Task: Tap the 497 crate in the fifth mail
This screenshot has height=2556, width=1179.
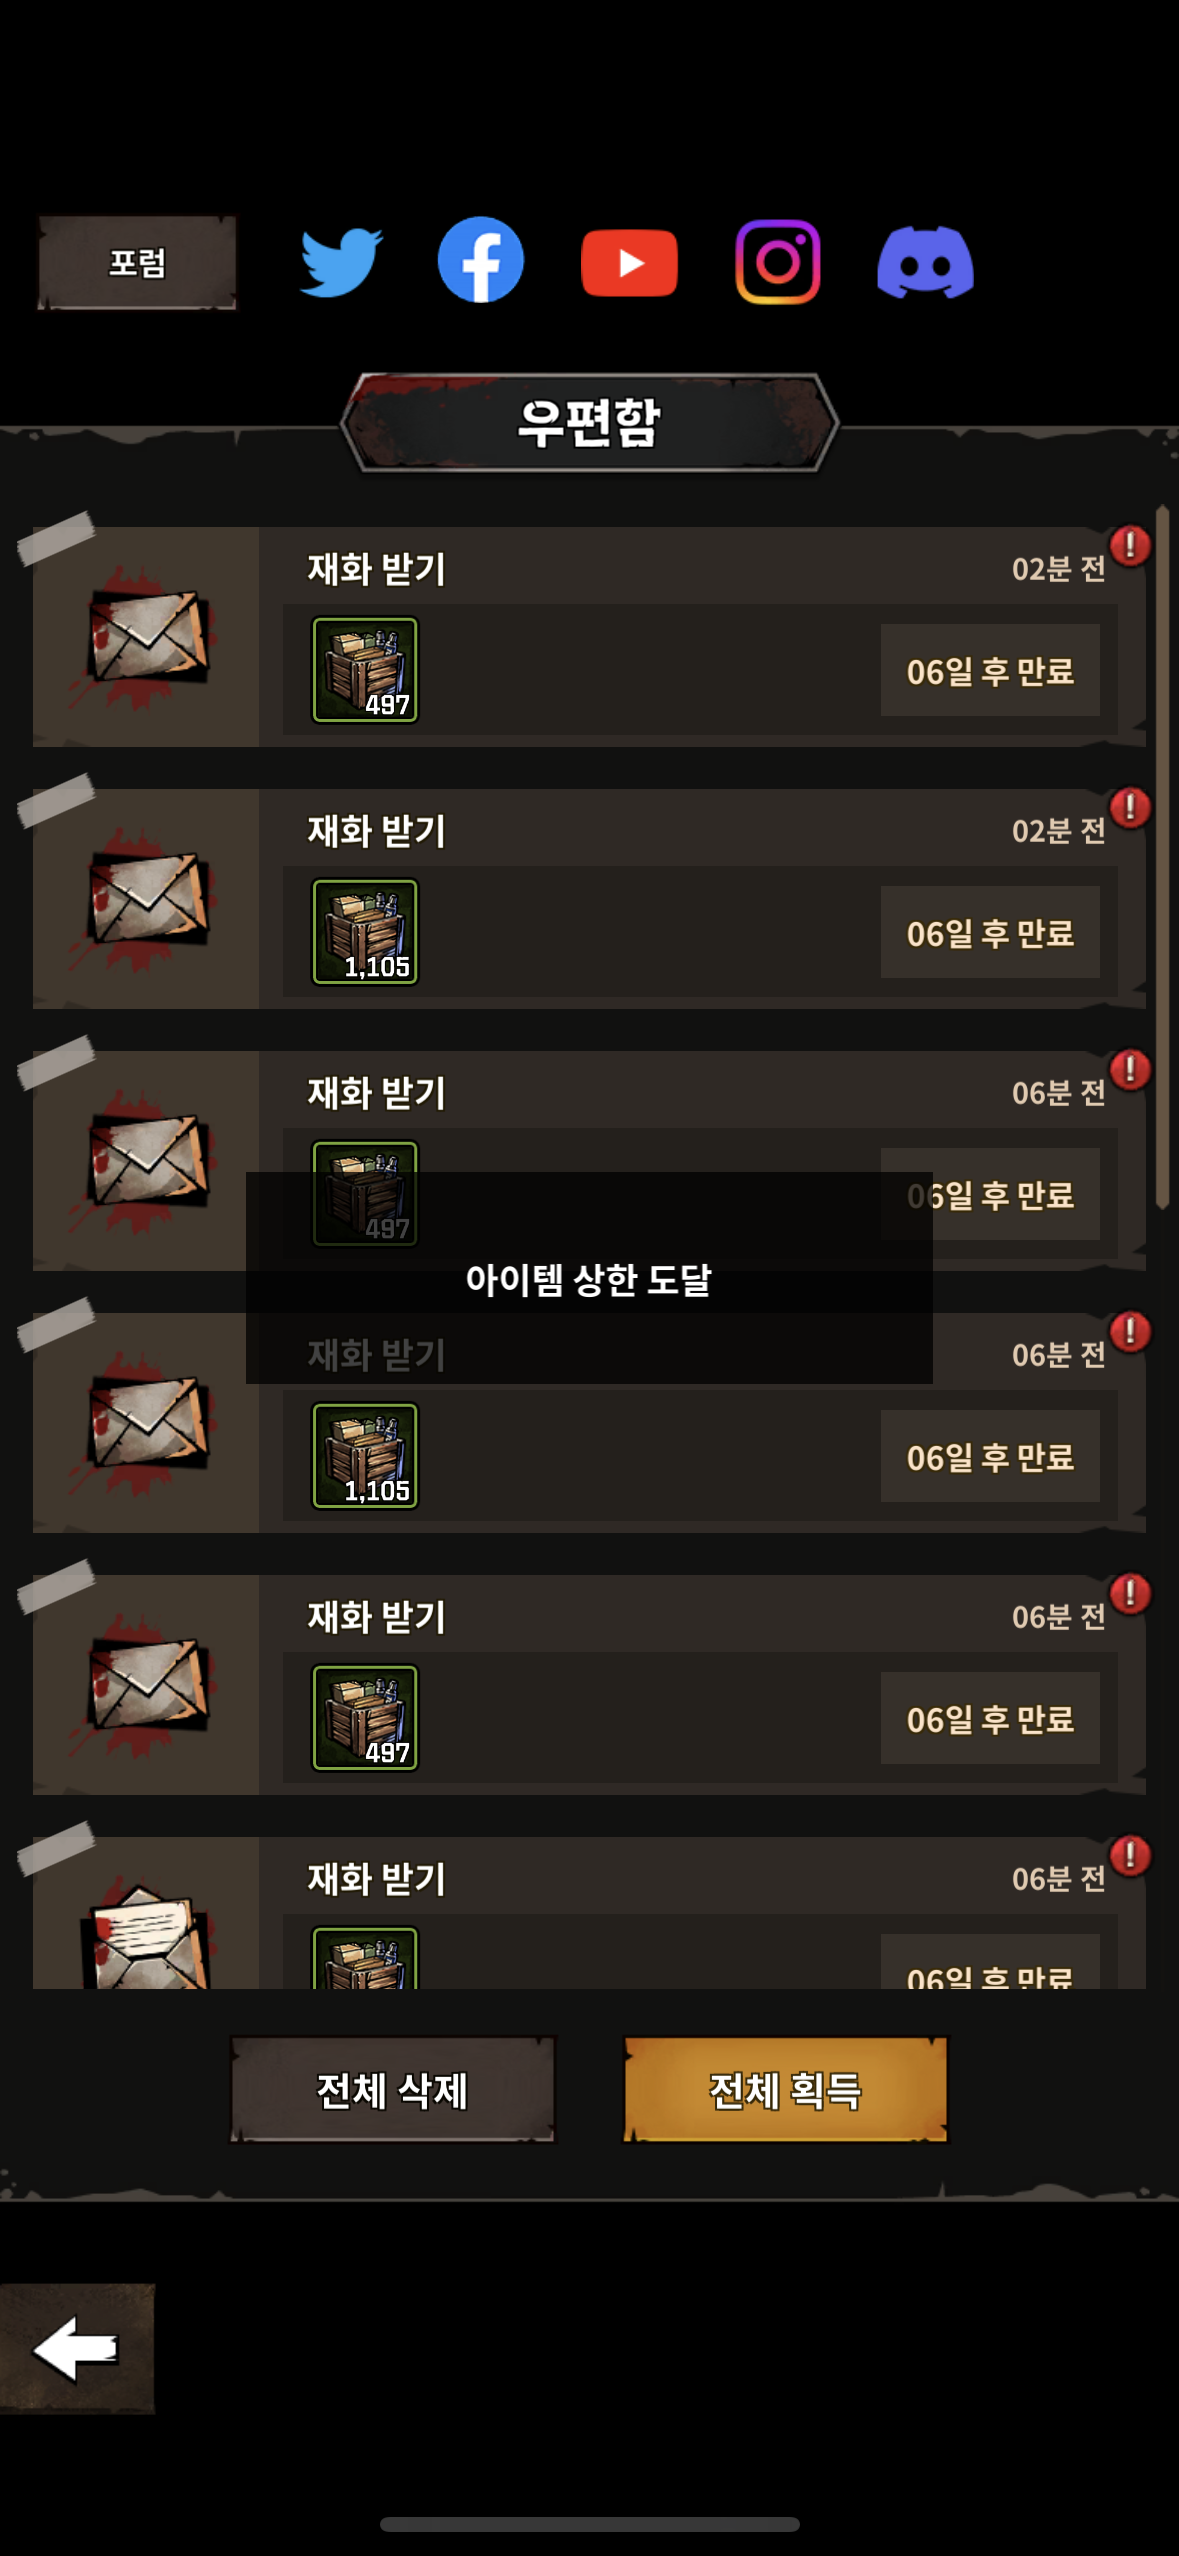Action: click(365, 1717)
